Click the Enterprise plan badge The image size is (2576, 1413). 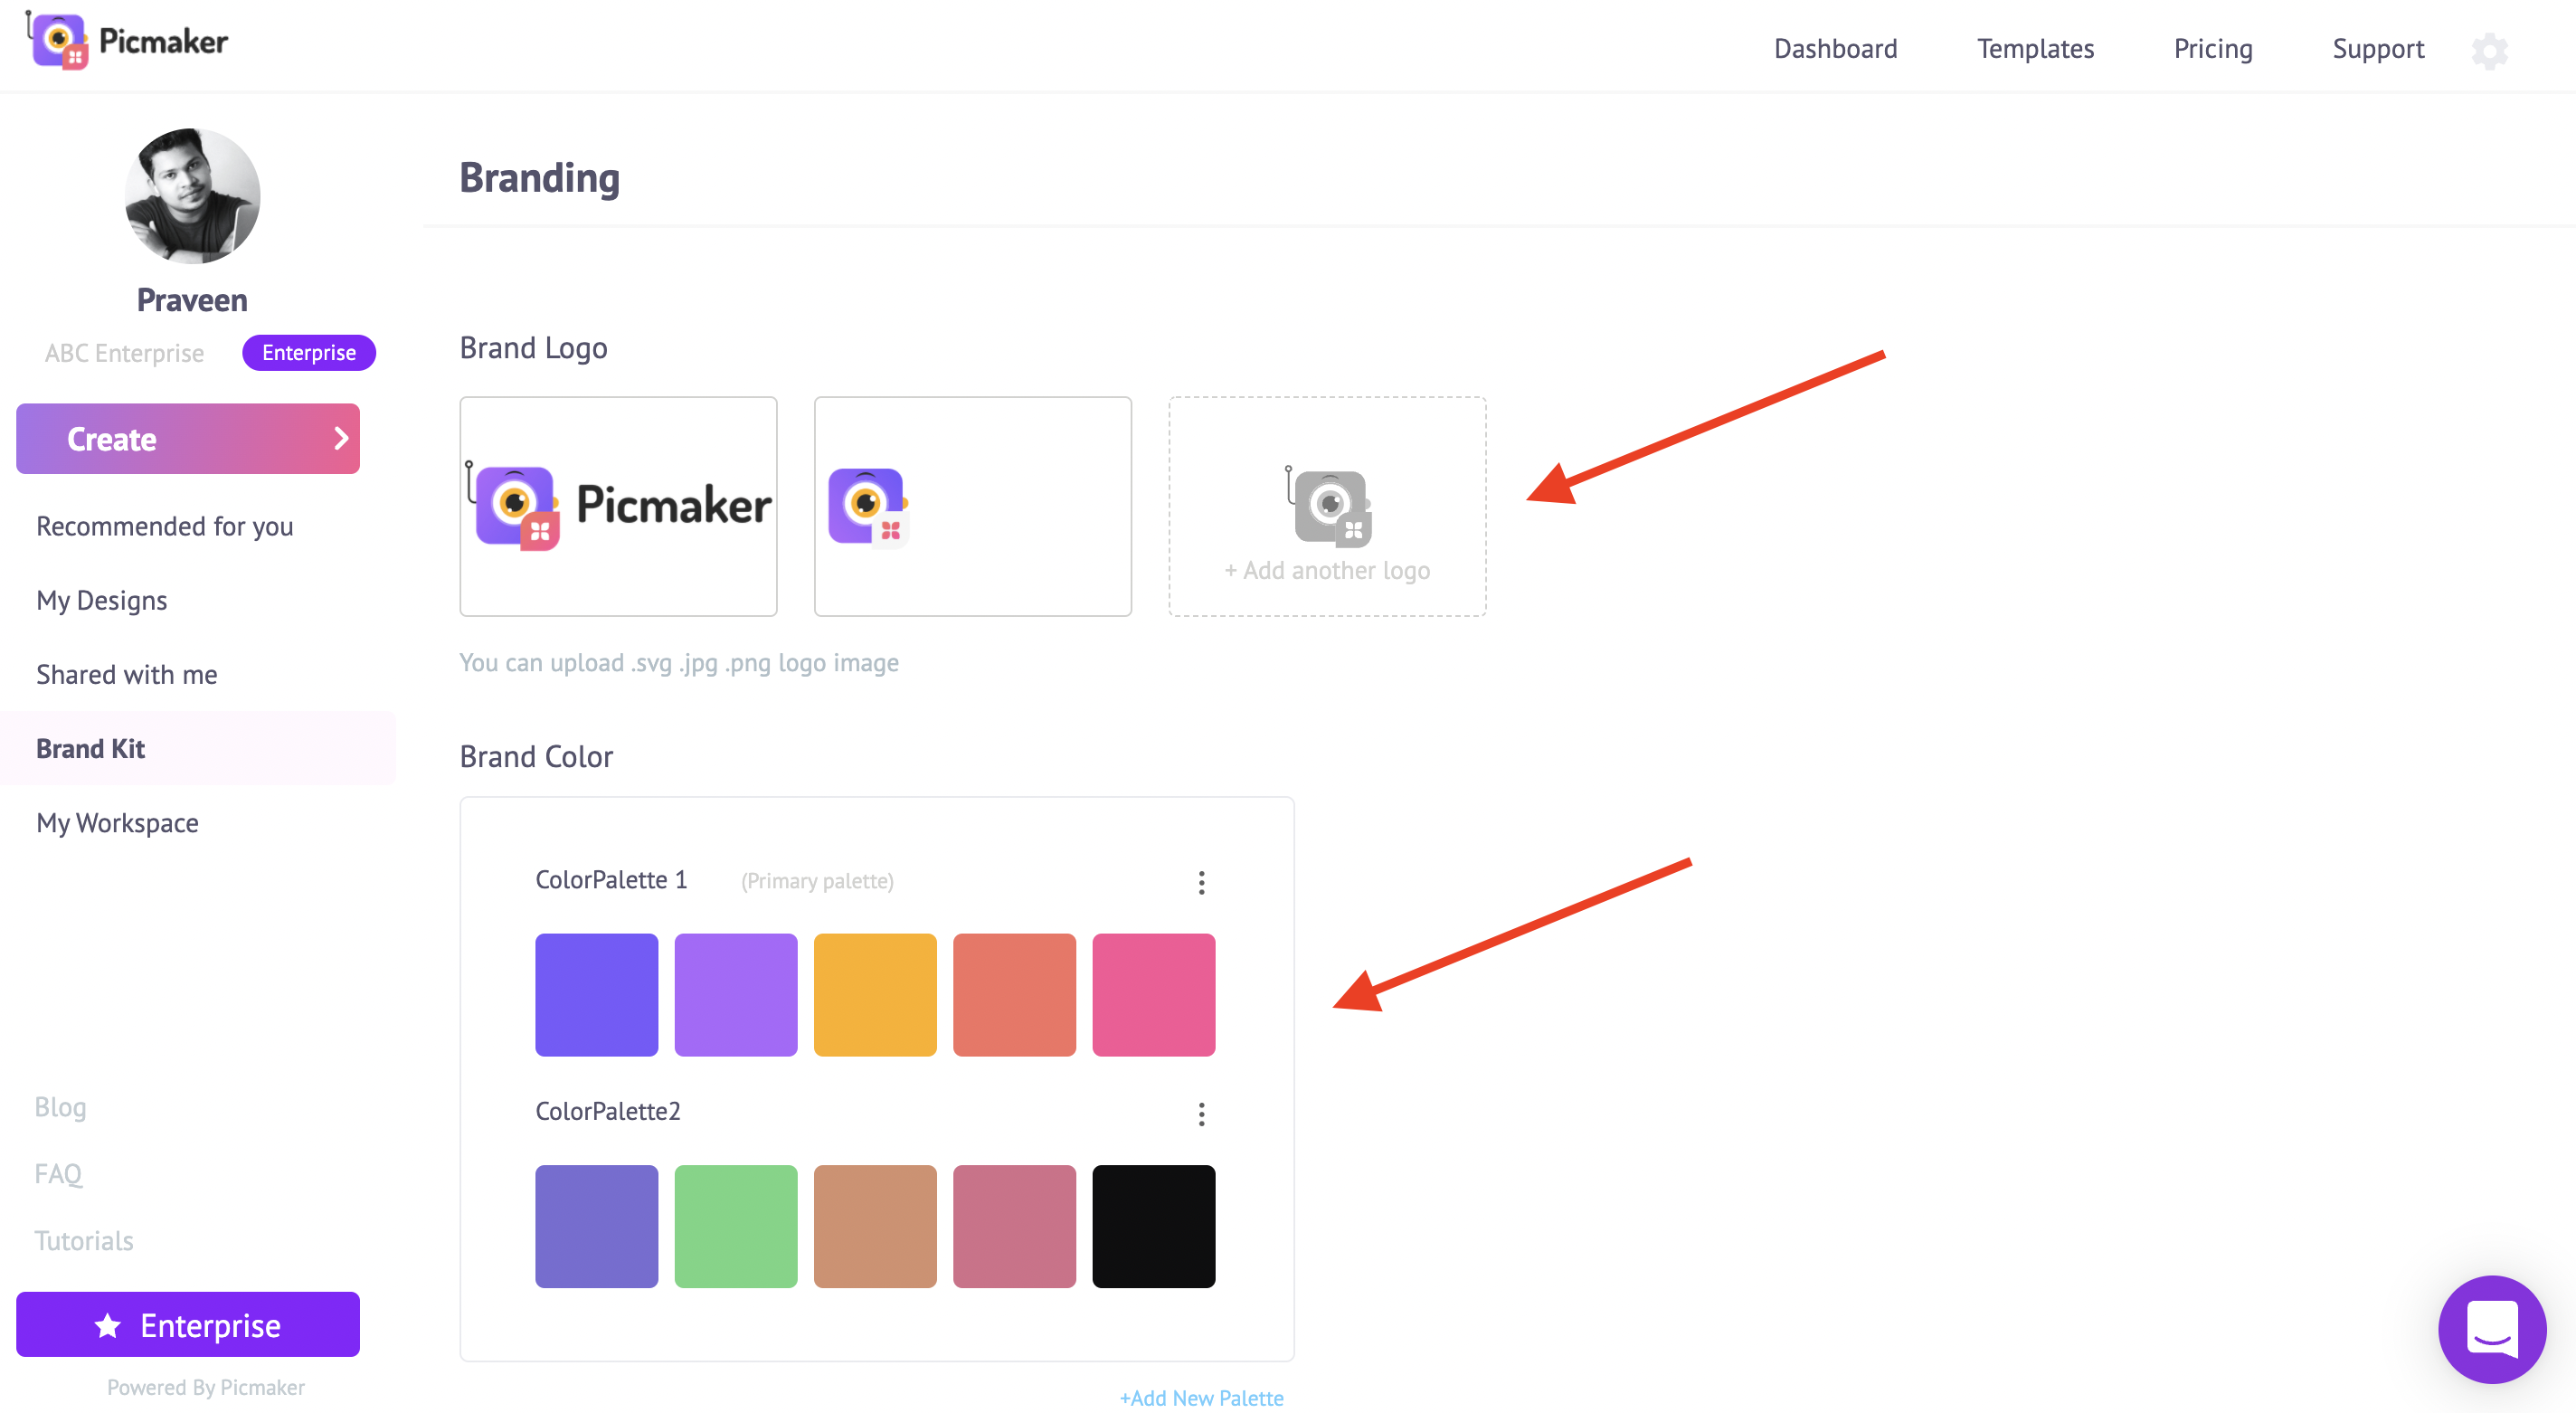tap(309, 352)
